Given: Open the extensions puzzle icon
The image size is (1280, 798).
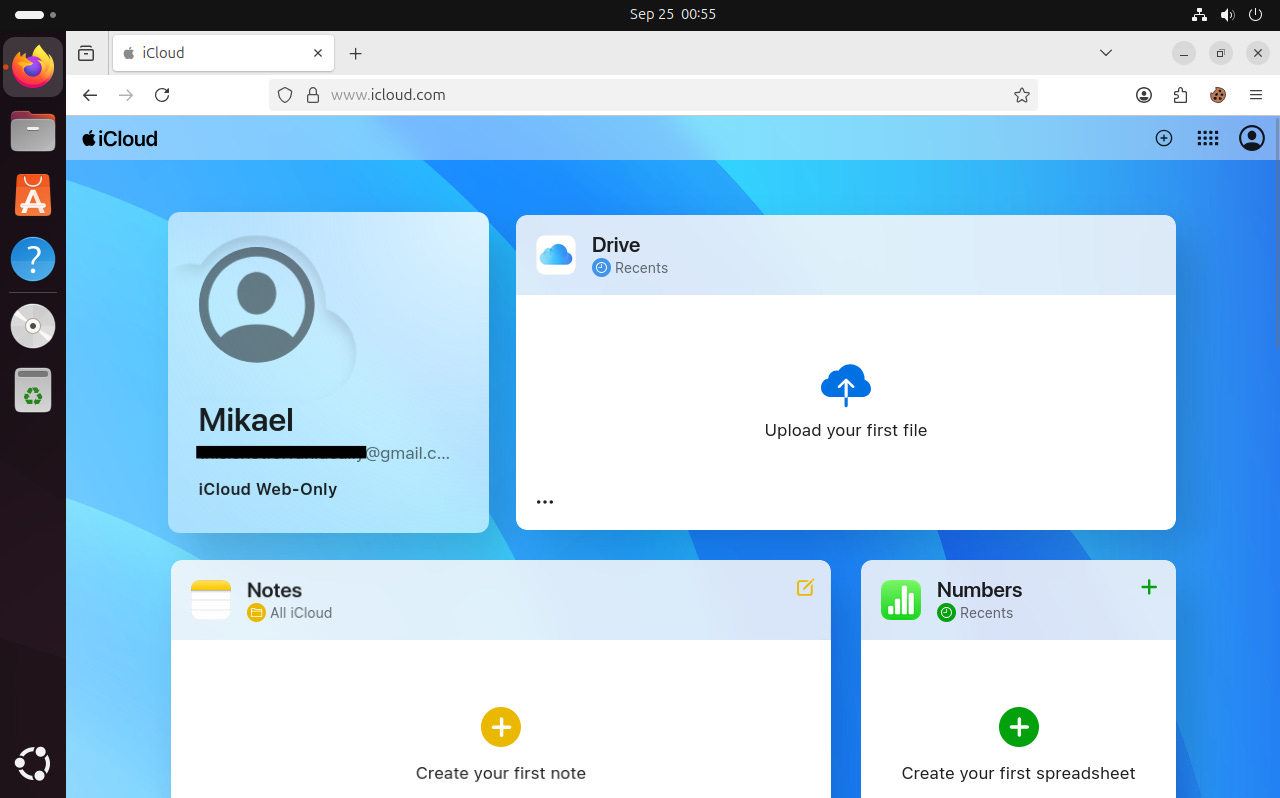Looking at the screenshot, I should tap(1180, 95).
